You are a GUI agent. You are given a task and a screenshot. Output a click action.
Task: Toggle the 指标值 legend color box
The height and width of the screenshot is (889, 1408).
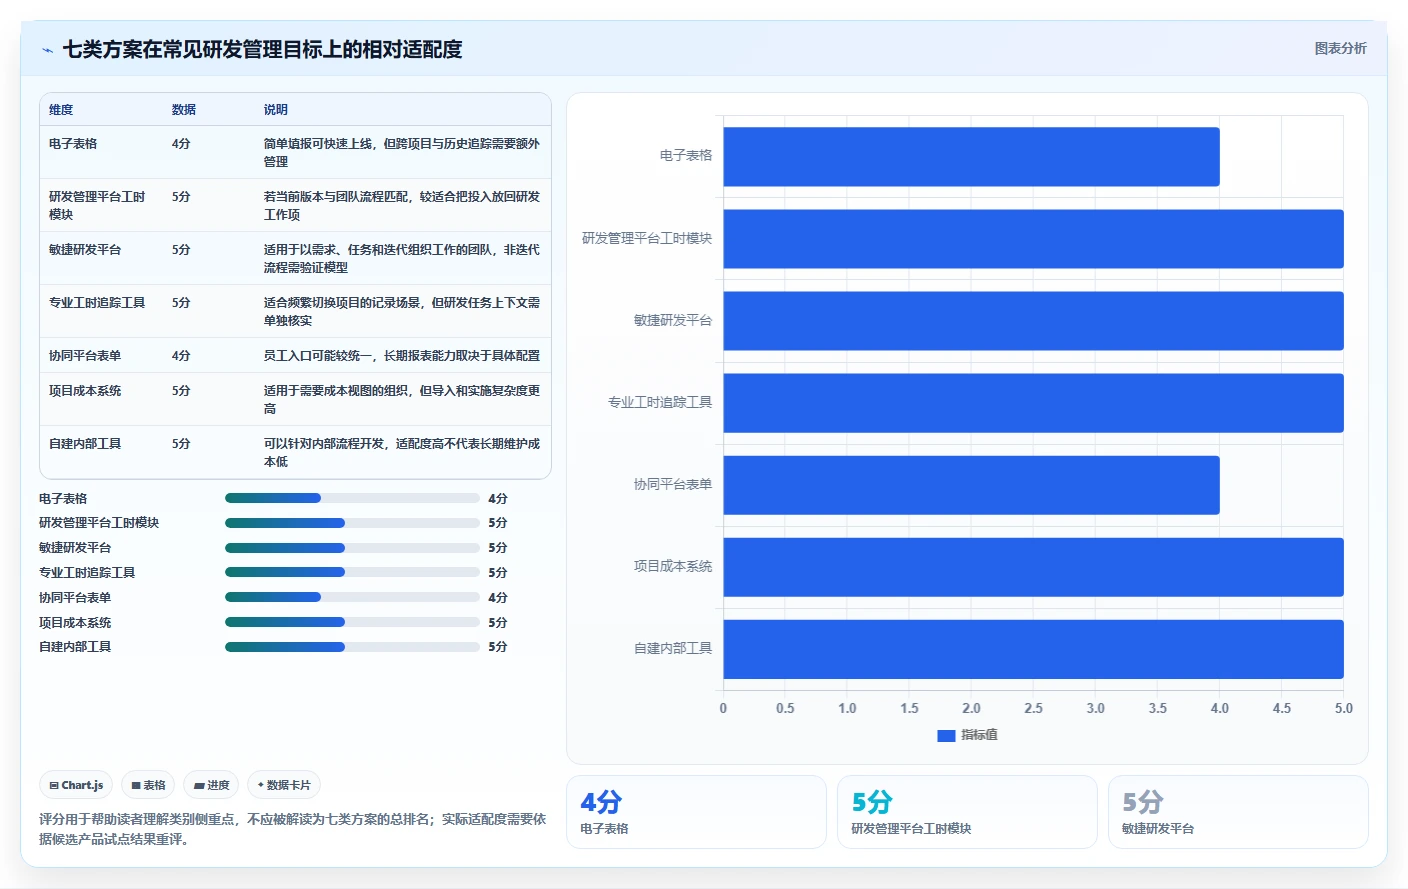946,735
